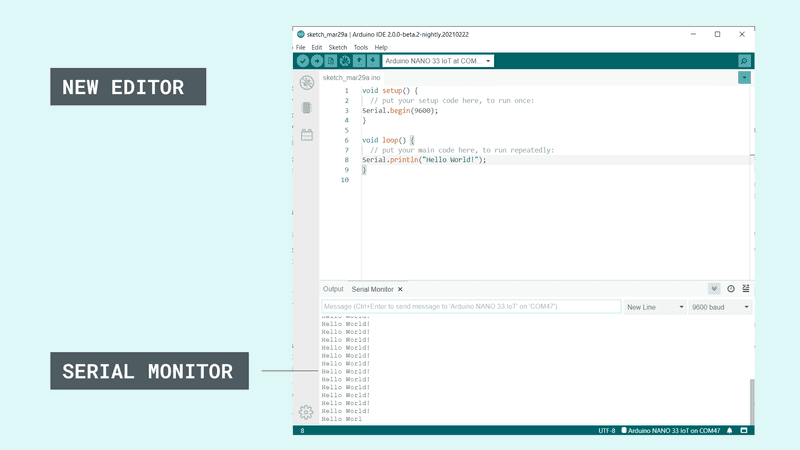The height and width of the screenshot is (450, 800).
Task: Maximize the Arduino IDE window
Action: (x=717, y=34)
